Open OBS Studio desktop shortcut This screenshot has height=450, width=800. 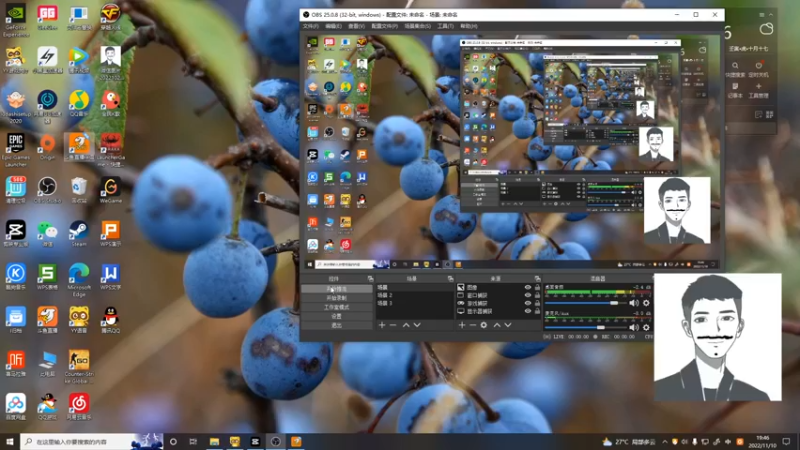pos(47,189)
